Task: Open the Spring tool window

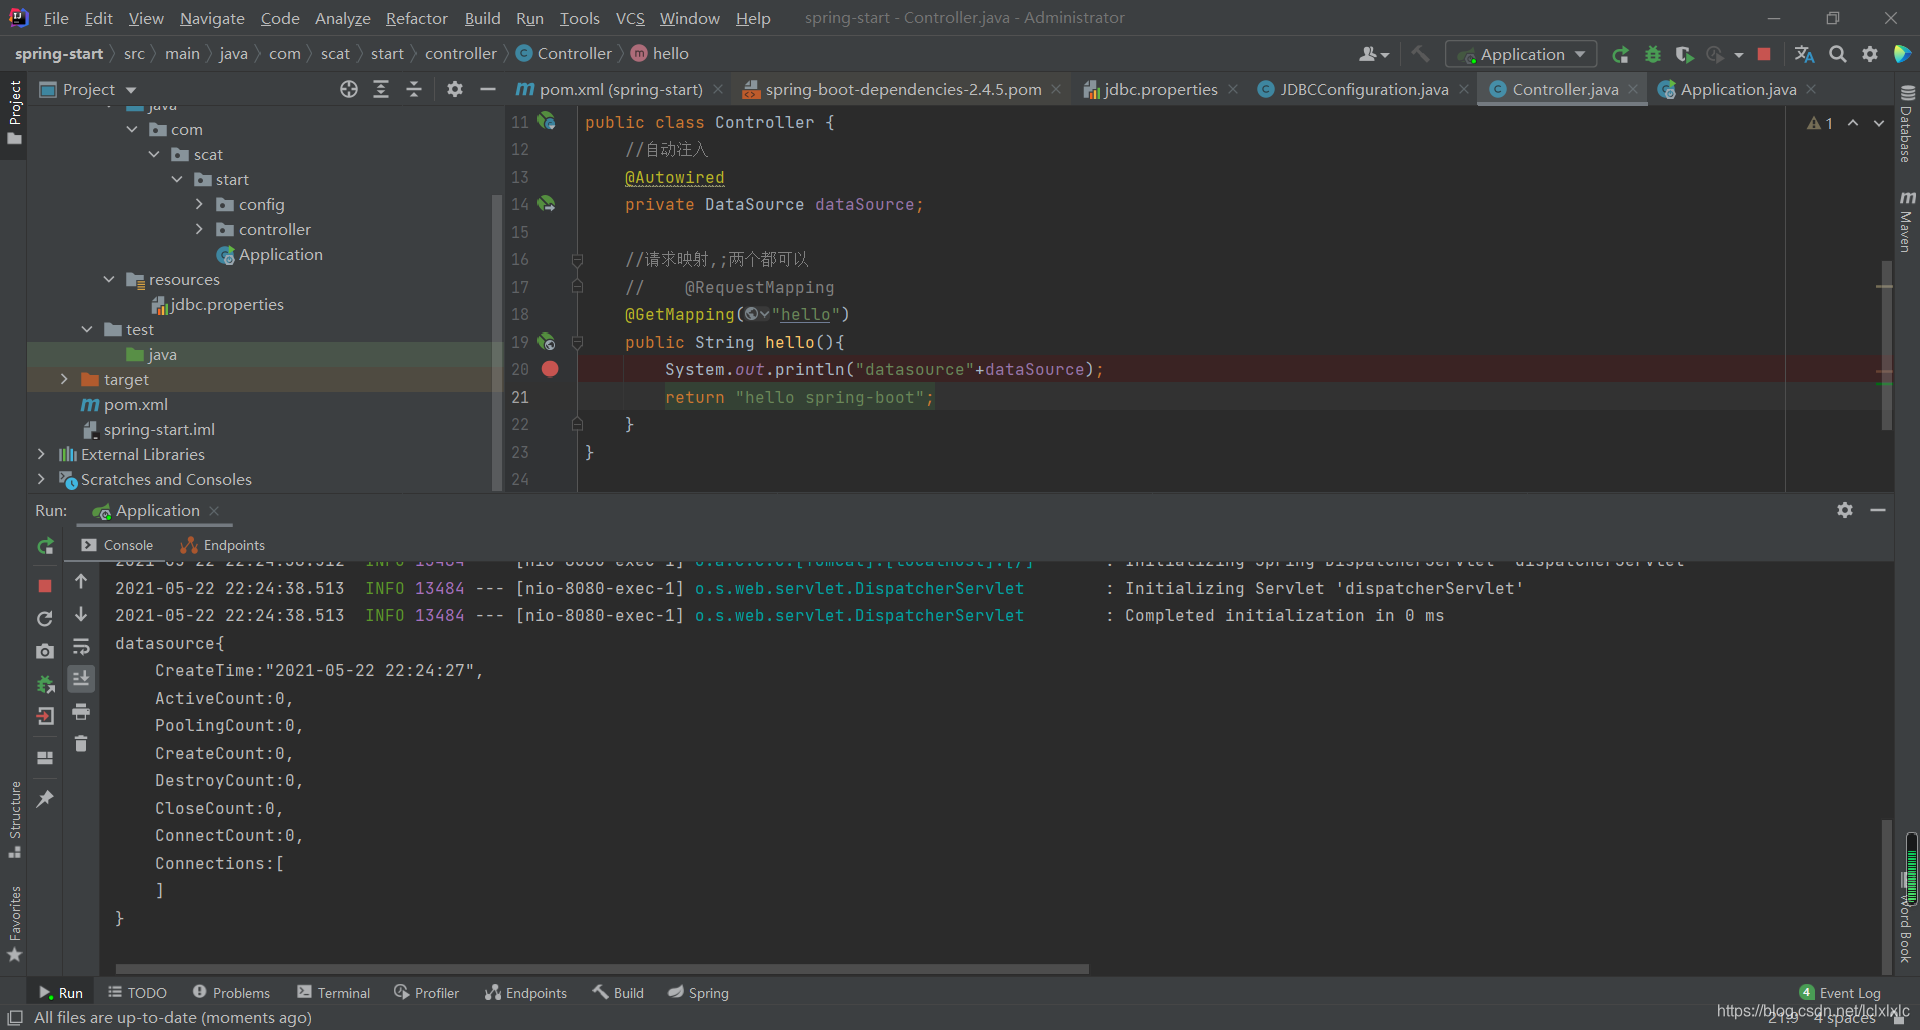Action: (x=699, y=993)
